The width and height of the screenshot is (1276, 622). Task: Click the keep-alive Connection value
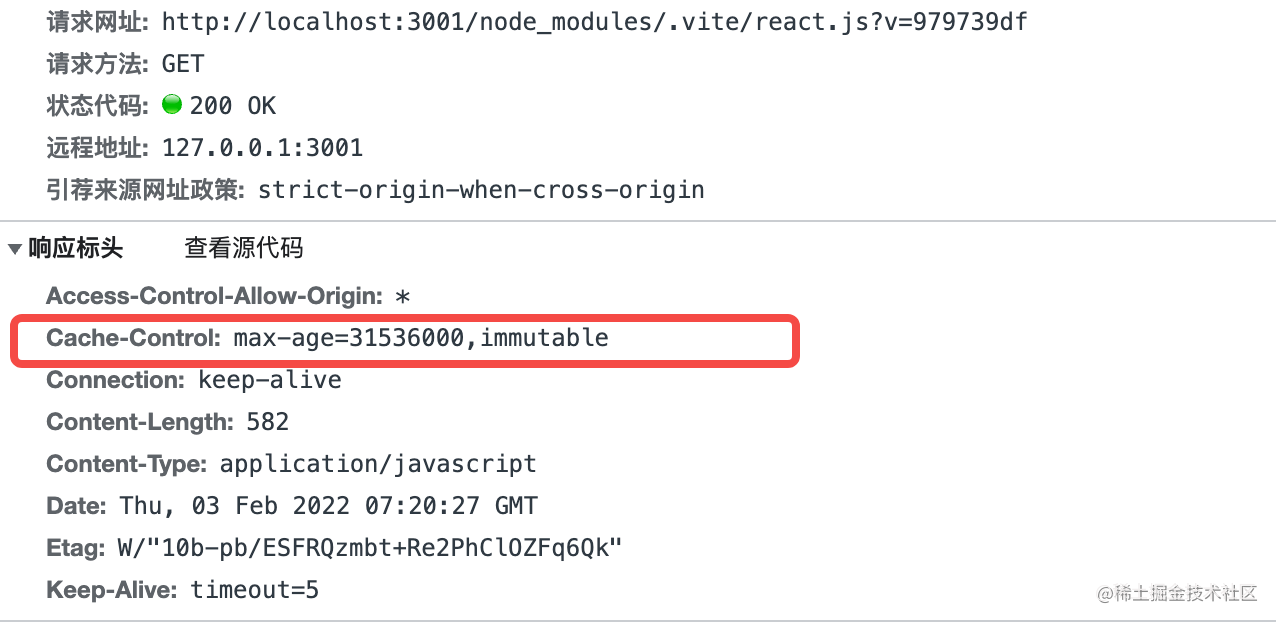[x=269, y=380]
